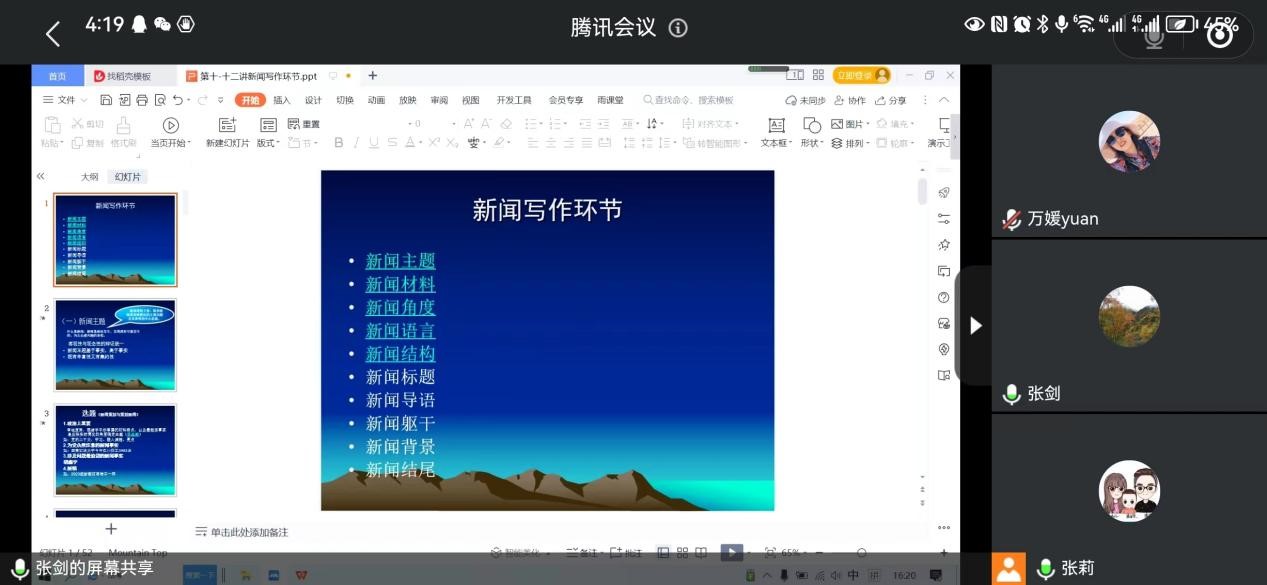Switch to Outline (大纲) pane view

(x=90, y=176)
